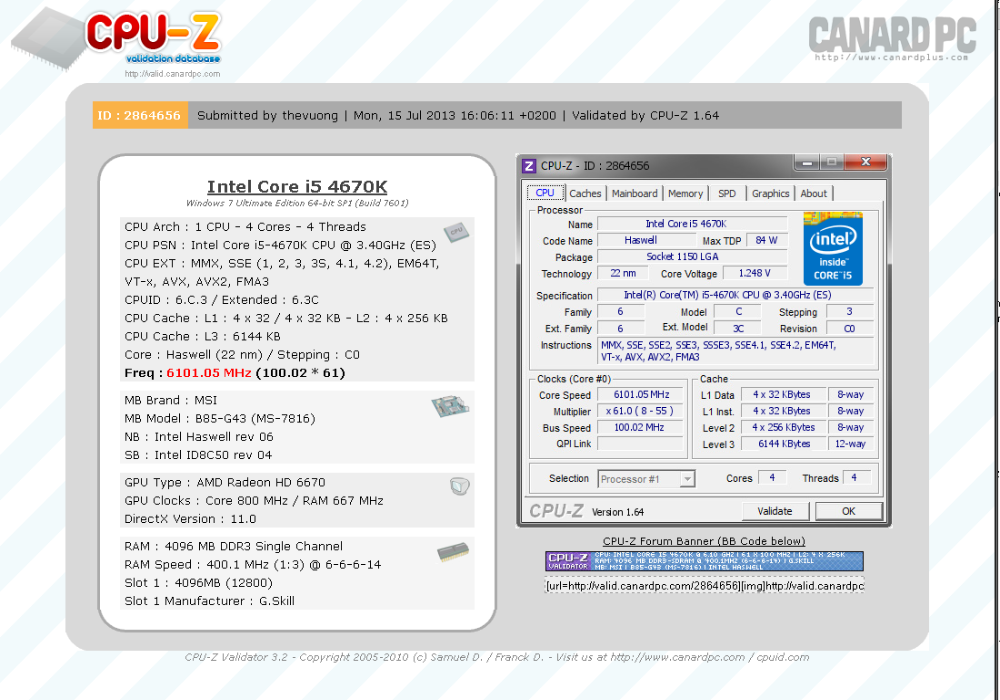Click the CPU-Z Forum Banner heading text
The width and height of the screenshot is (1000, 700).
pos(704,541)
